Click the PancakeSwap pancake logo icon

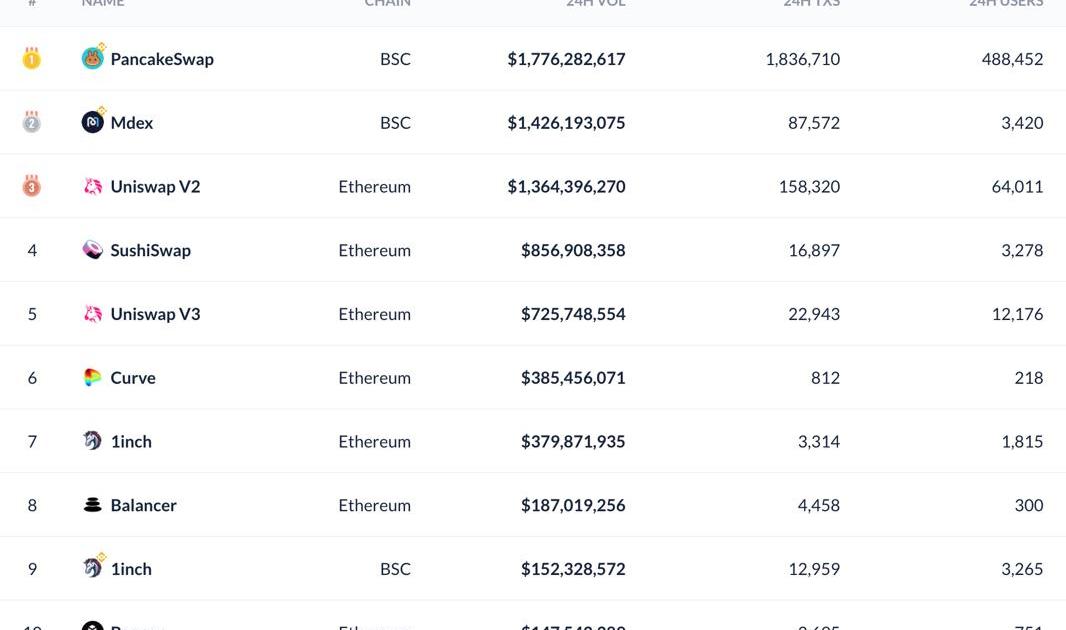[x=92, y=59]
